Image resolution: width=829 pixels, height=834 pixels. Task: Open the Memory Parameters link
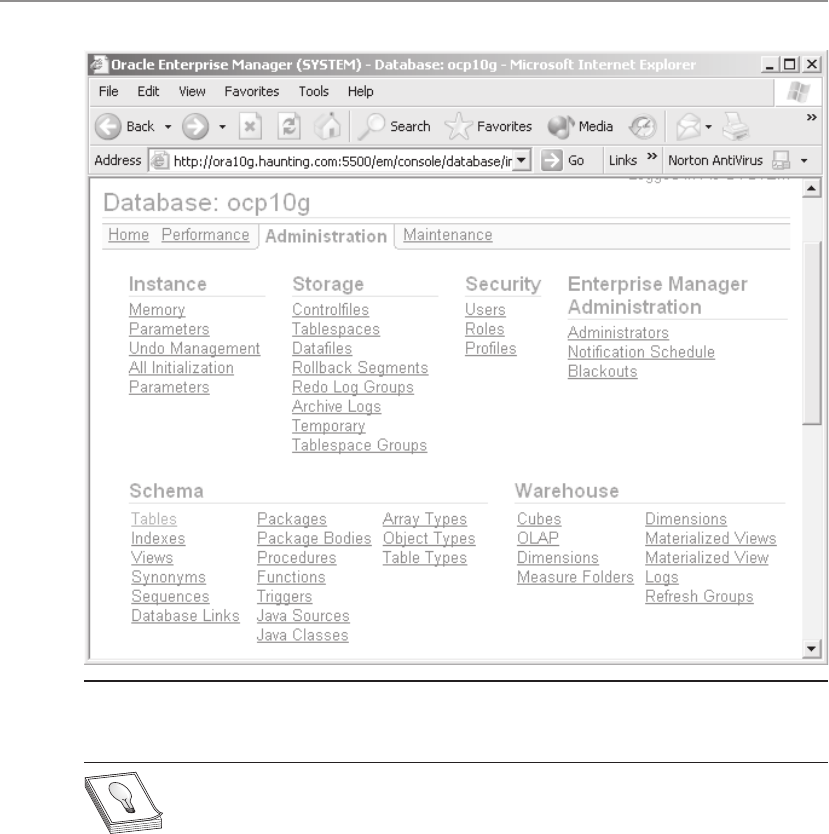click(x=169, y=319)
